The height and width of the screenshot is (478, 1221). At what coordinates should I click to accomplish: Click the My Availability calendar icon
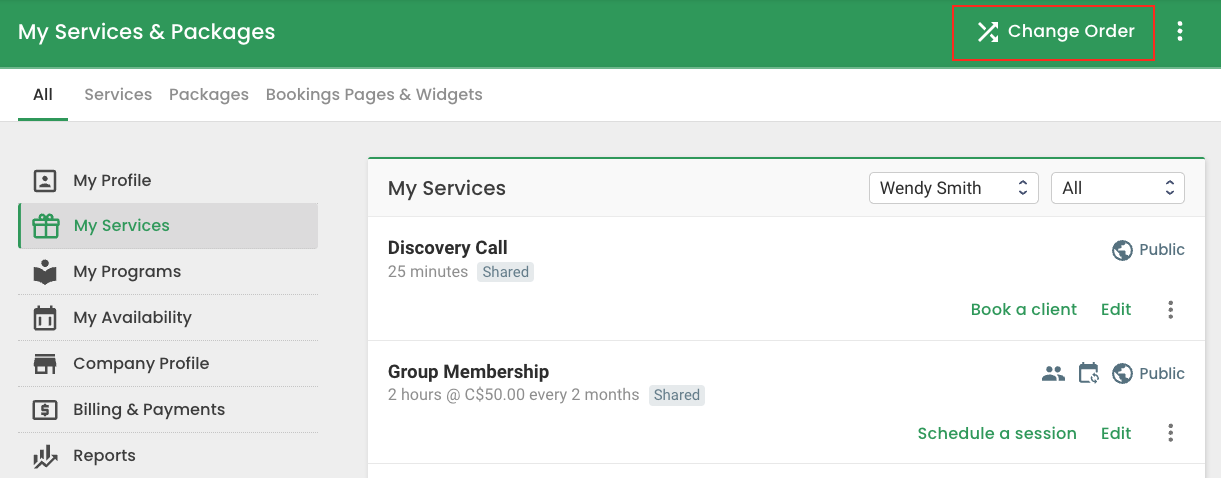45,318
